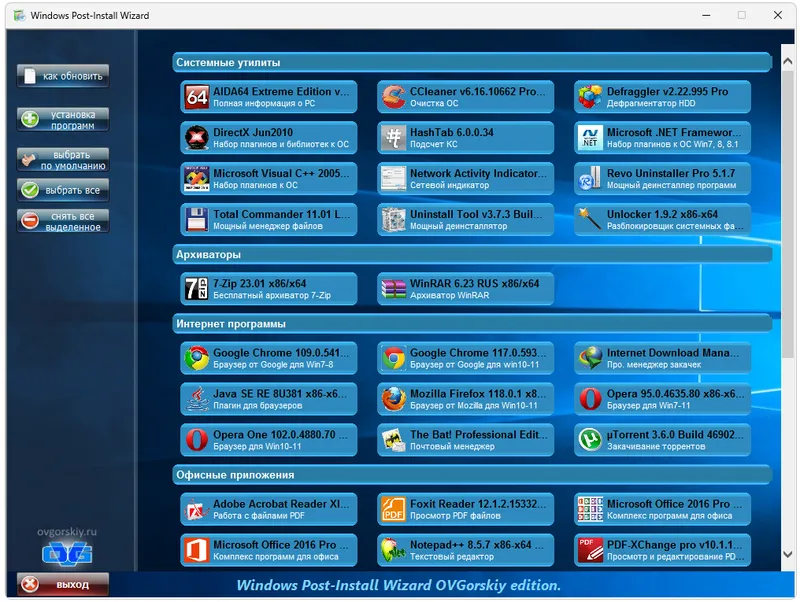The width and height of the screenshot is (800, 602).
Task: Click the scrollbar down arrow
Action: click(787, 554)
